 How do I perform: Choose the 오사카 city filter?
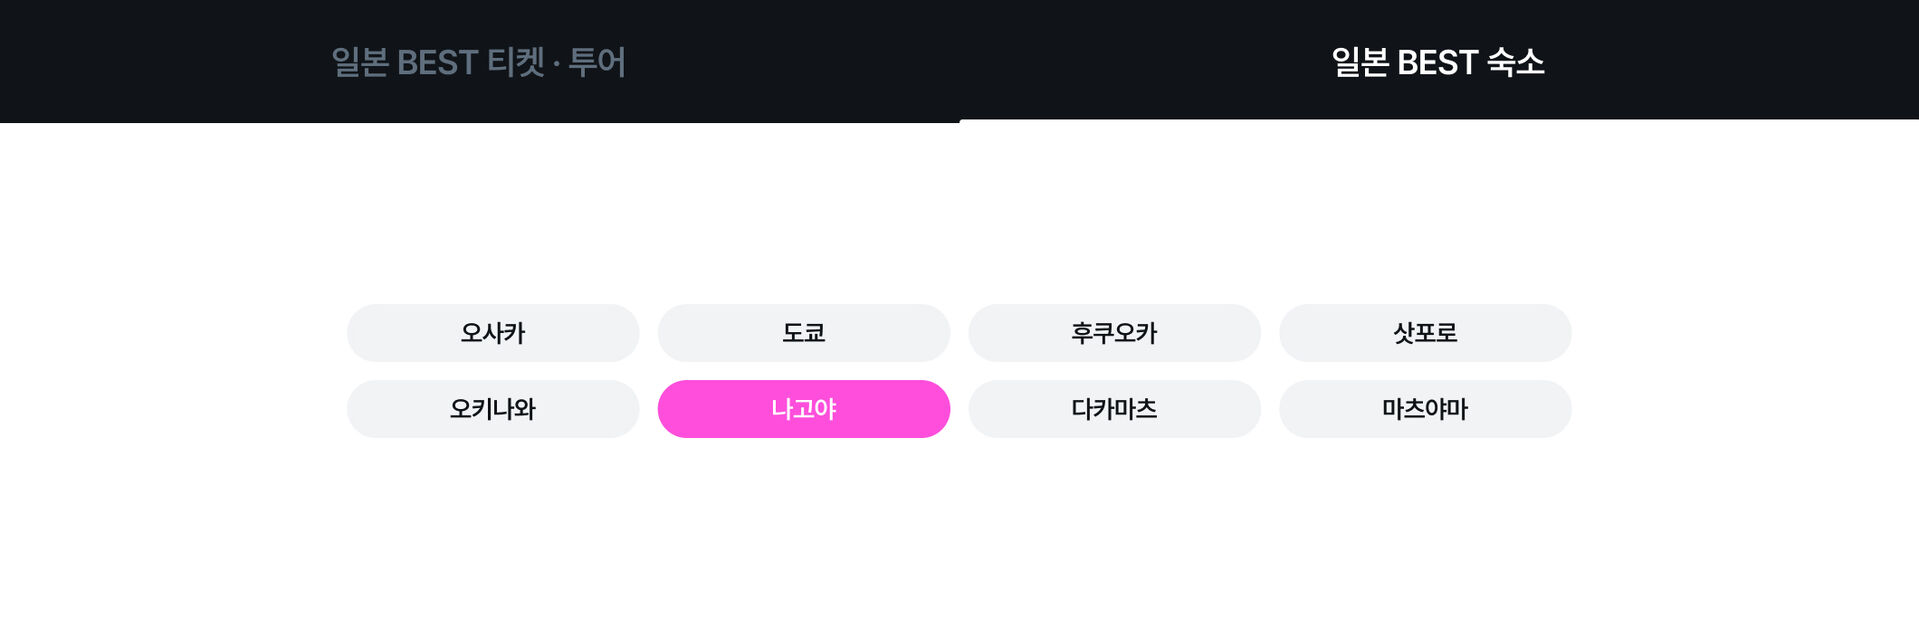click(x=493, y=333)
